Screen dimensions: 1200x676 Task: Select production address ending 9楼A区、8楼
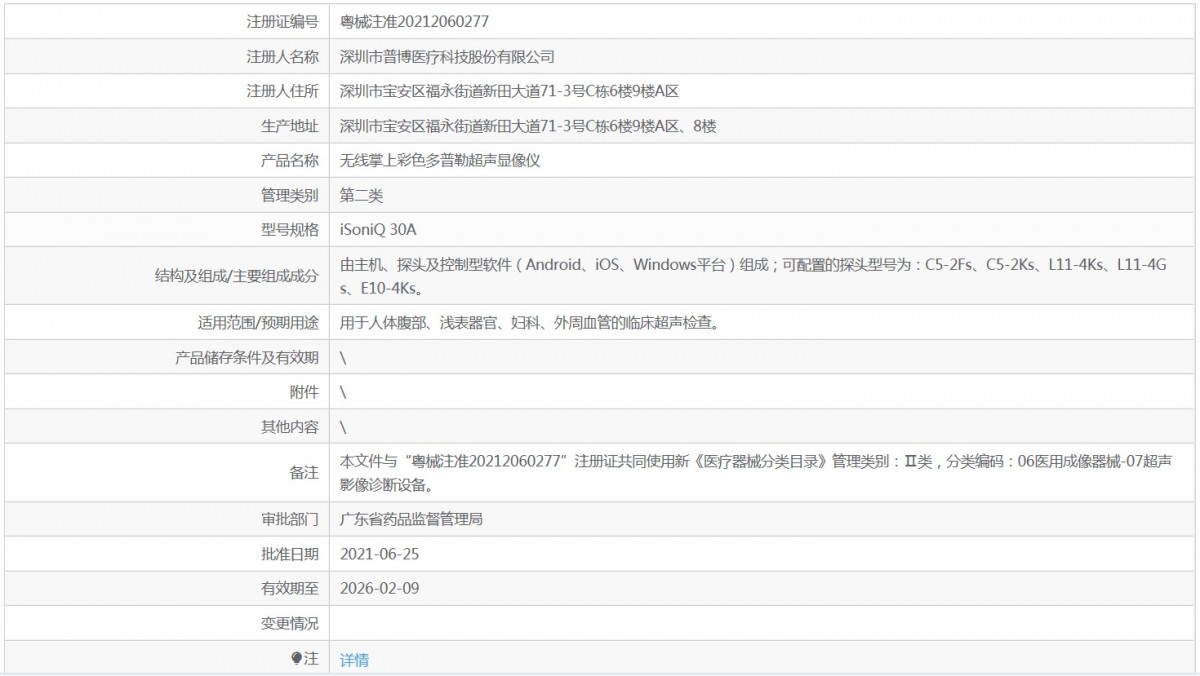coord(528,126)
